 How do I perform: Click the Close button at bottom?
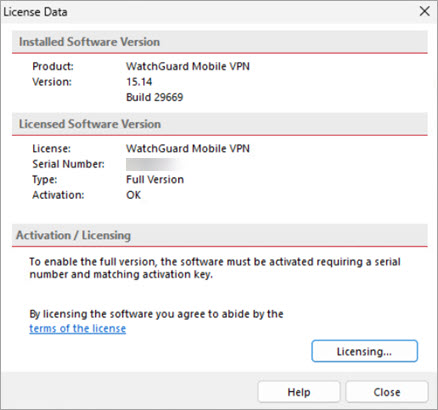(x=387, y=392)
